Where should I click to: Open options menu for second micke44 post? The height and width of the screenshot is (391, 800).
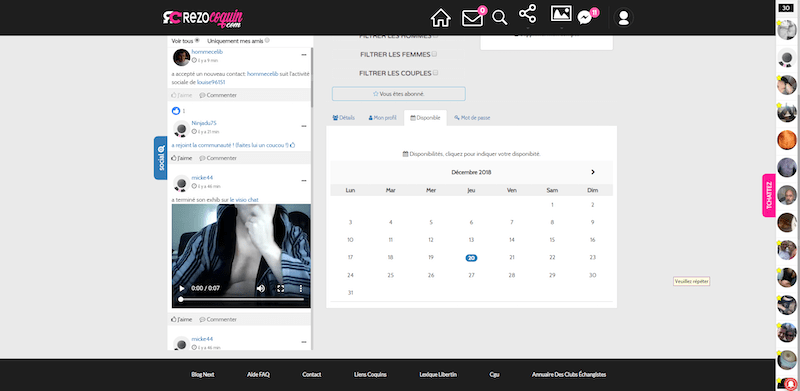point(304,341)
